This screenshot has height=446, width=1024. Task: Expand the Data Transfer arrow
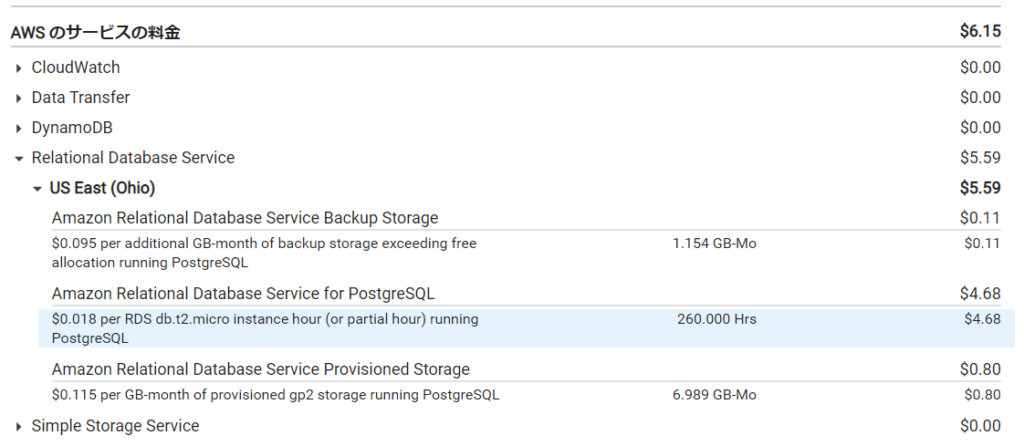19,98
